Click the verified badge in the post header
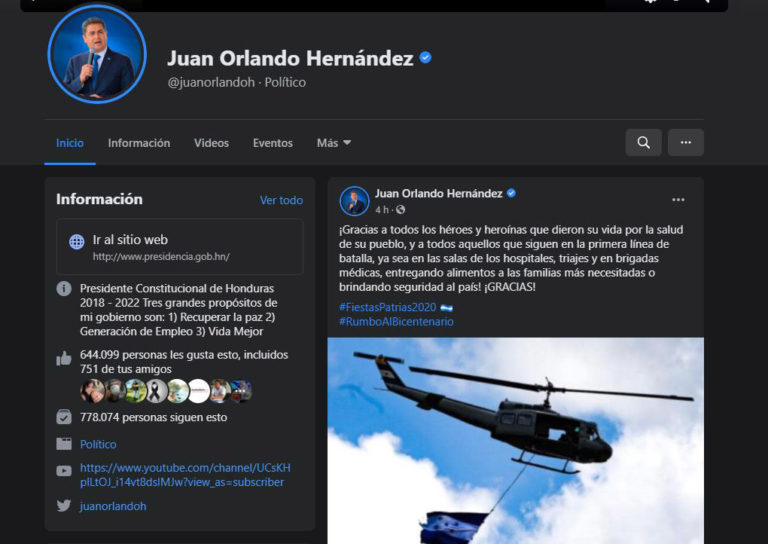This screenshot has height=544, width=768. [x=511, y=193]
